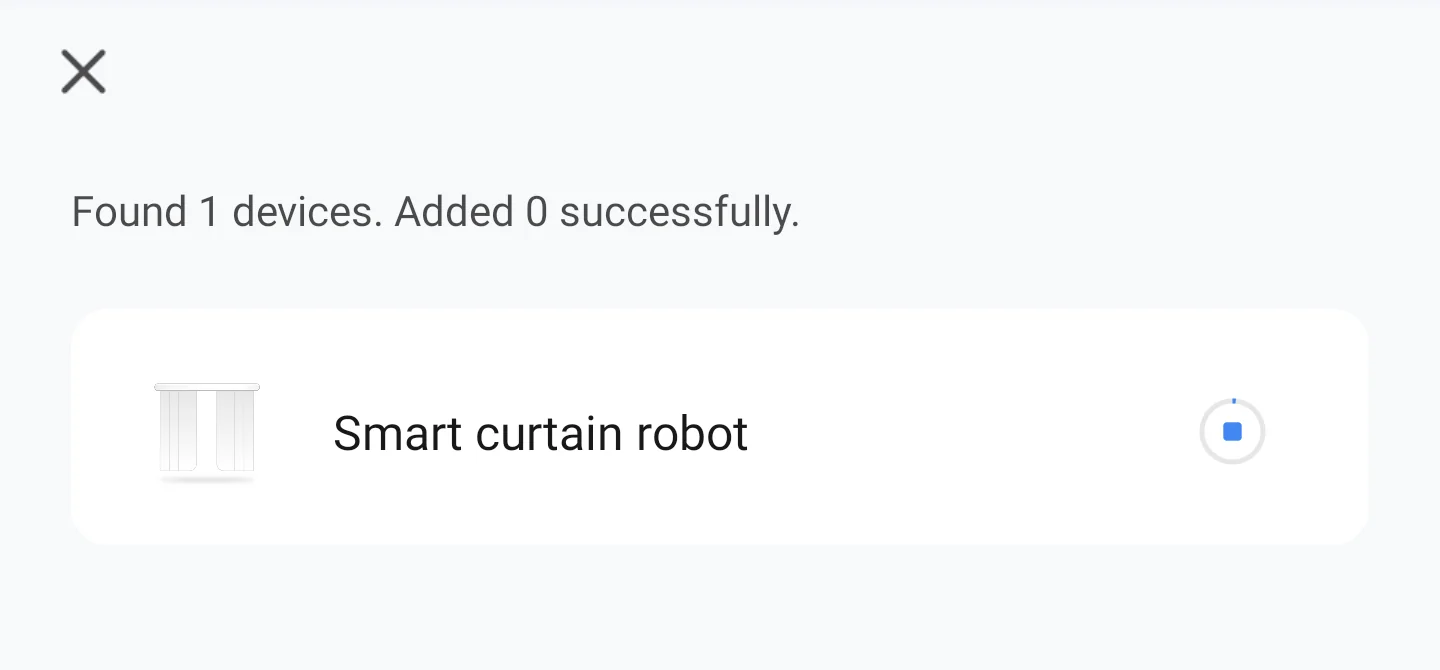Click the Found 1 devices status text
This screenshot has width=1440, height=670.
pyautogui.click(x=435, y=211)
